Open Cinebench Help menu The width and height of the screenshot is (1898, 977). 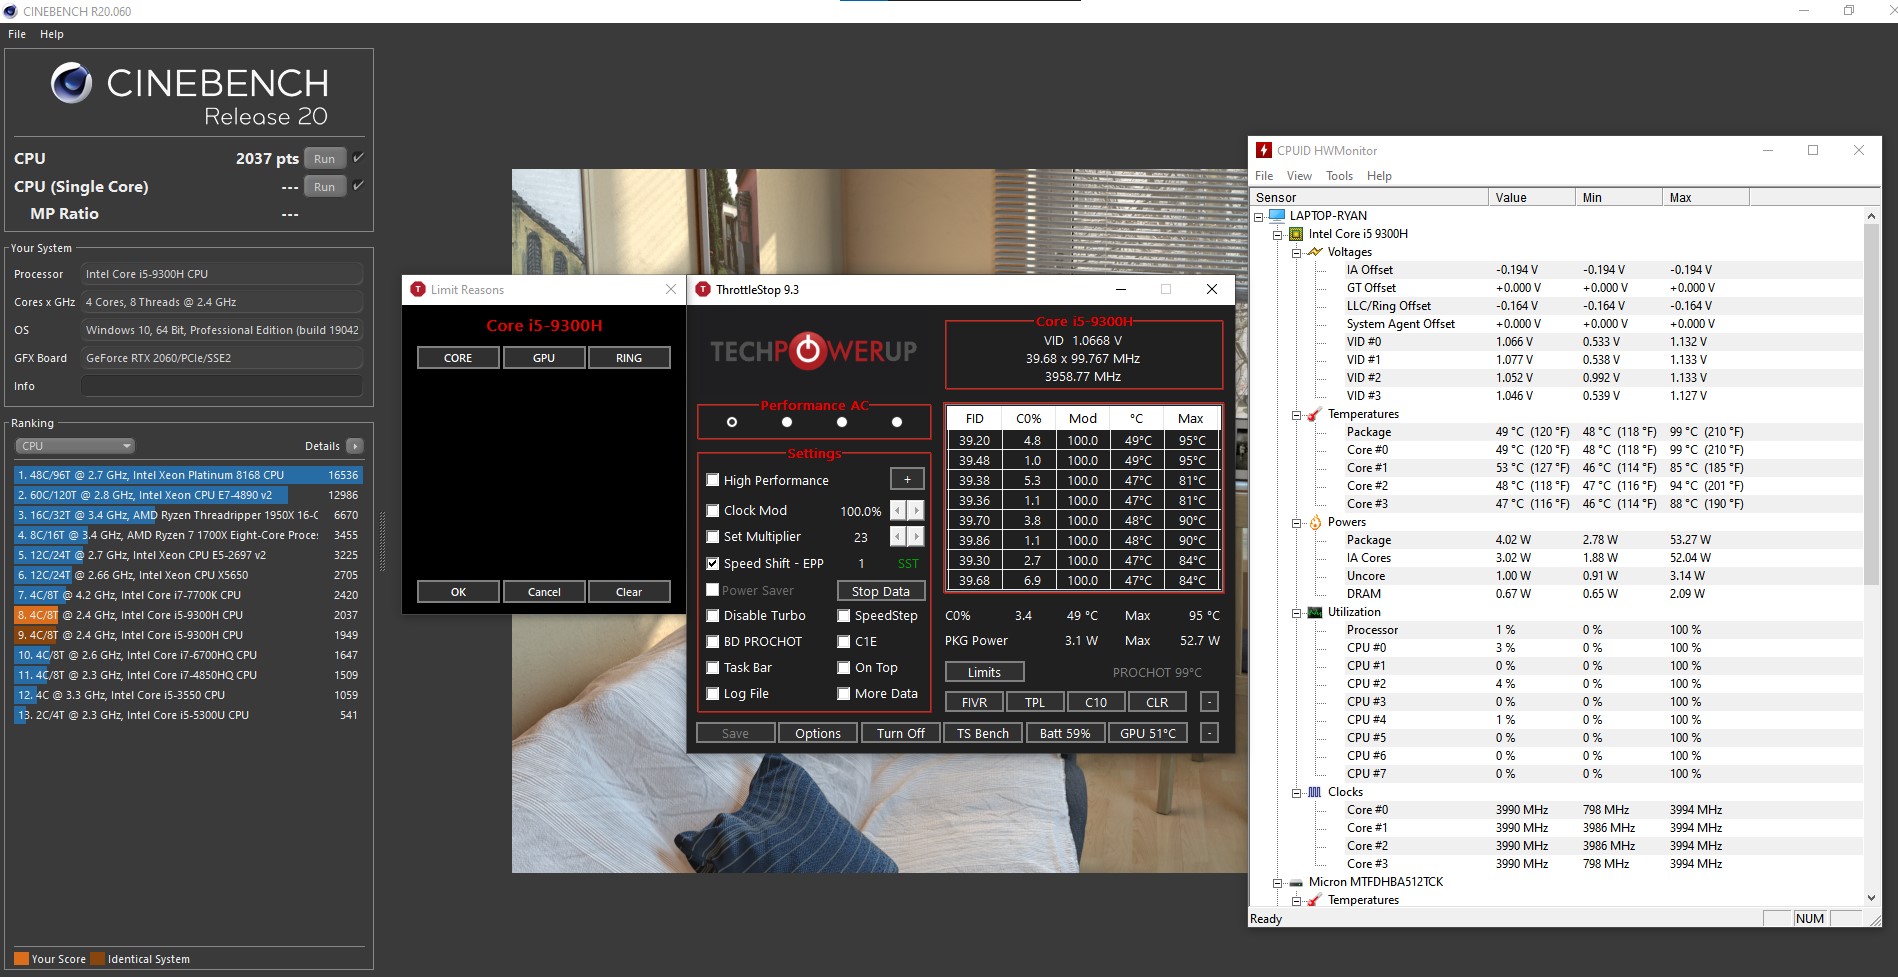tap(52, 34)
